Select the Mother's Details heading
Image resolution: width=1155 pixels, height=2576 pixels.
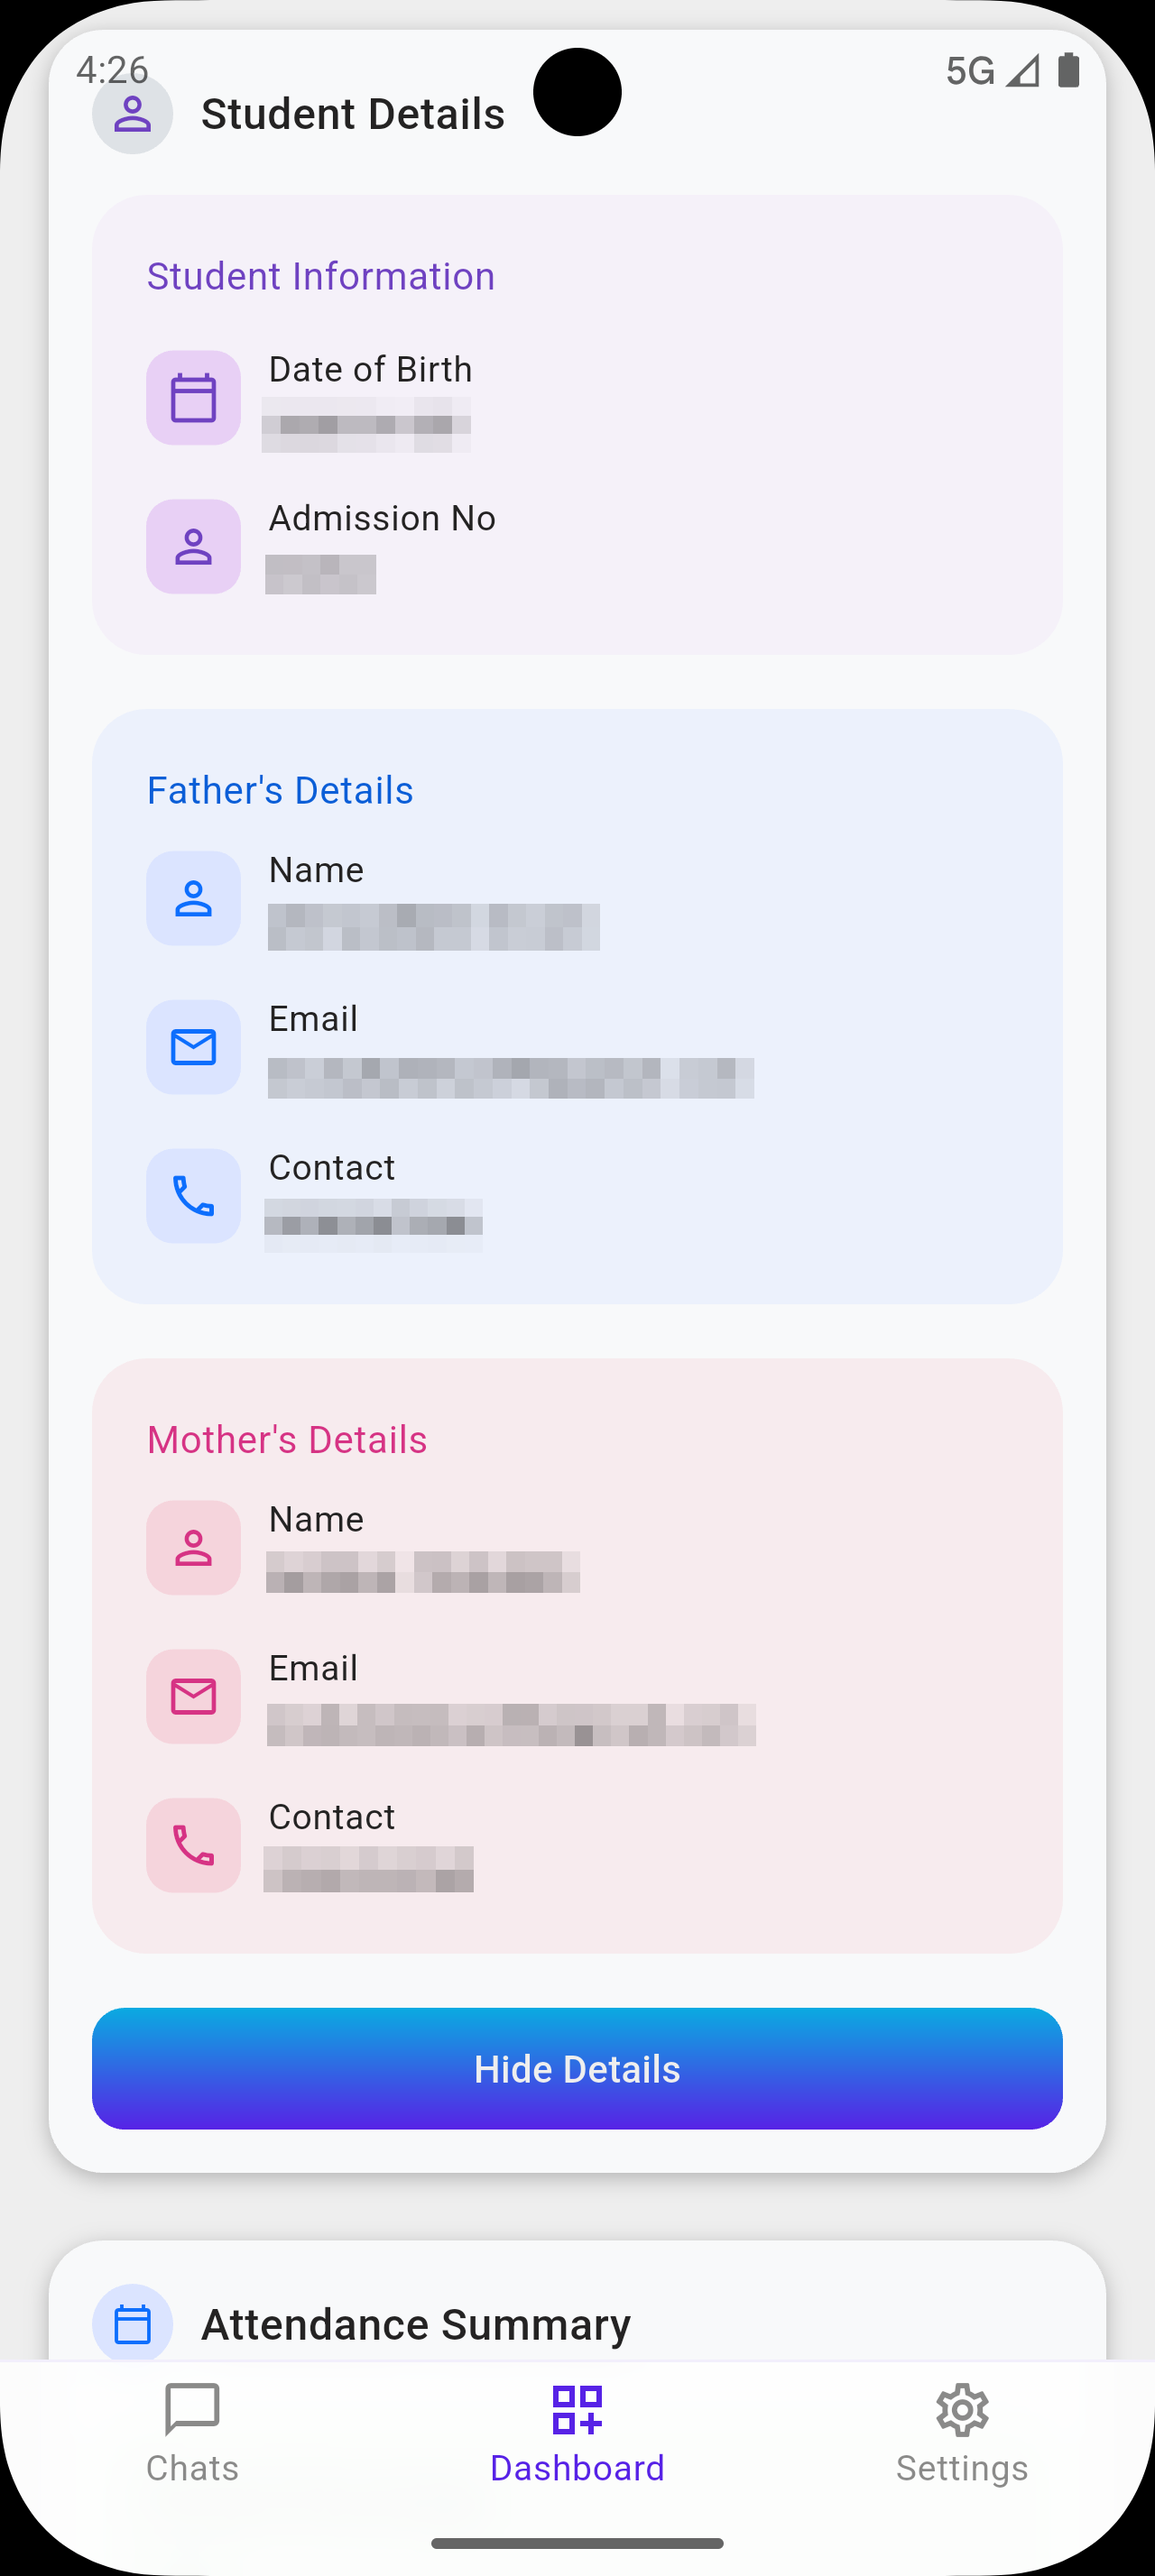point(287,1440)
